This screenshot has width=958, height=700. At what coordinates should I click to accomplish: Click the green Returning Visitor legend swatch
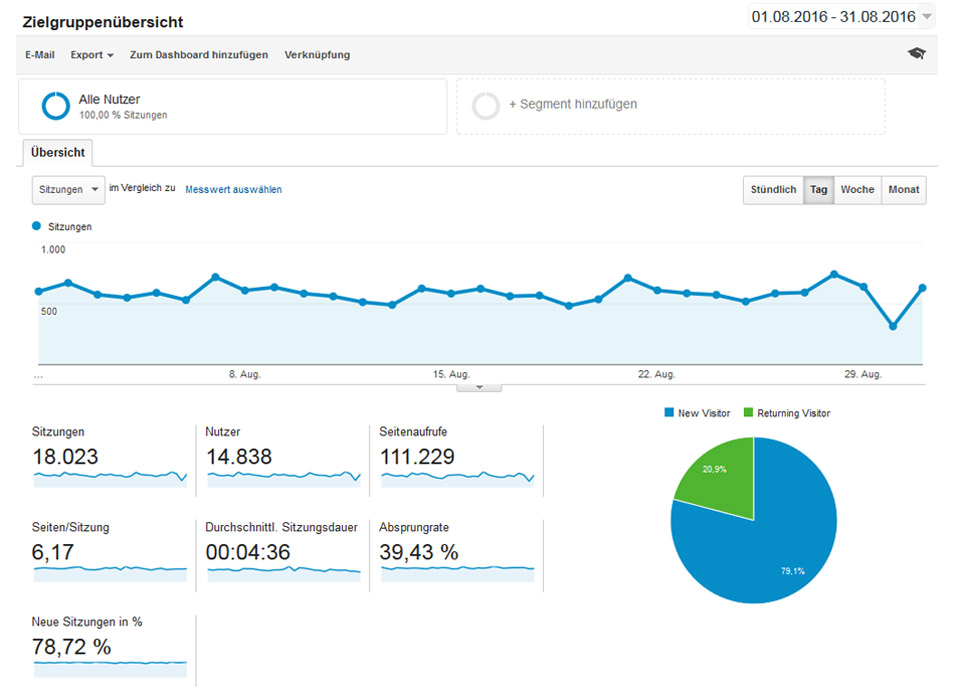coord(748,413)
